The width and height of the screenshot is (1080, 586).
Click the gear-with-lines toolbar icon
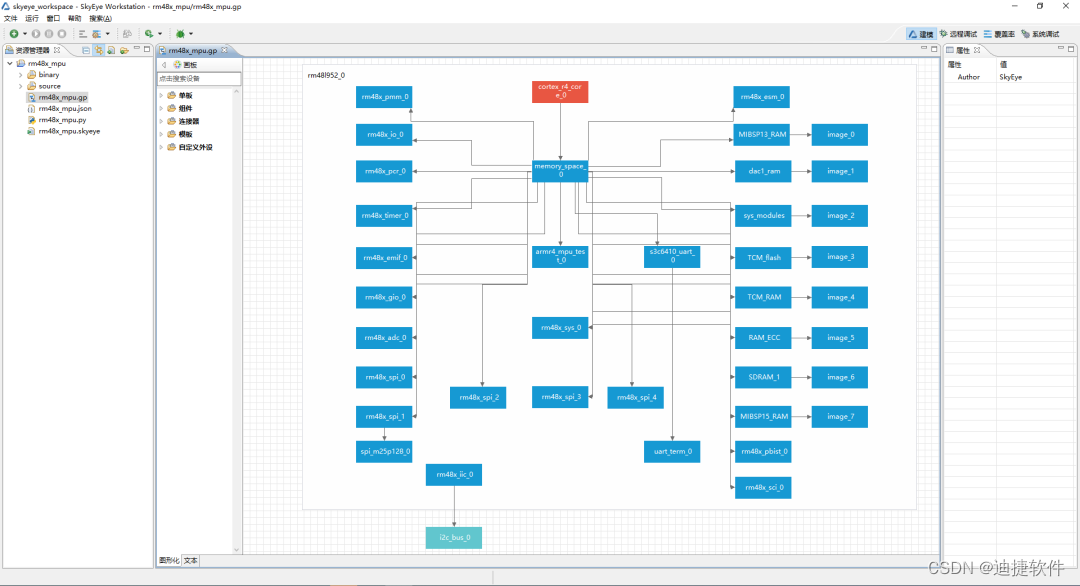96,34
